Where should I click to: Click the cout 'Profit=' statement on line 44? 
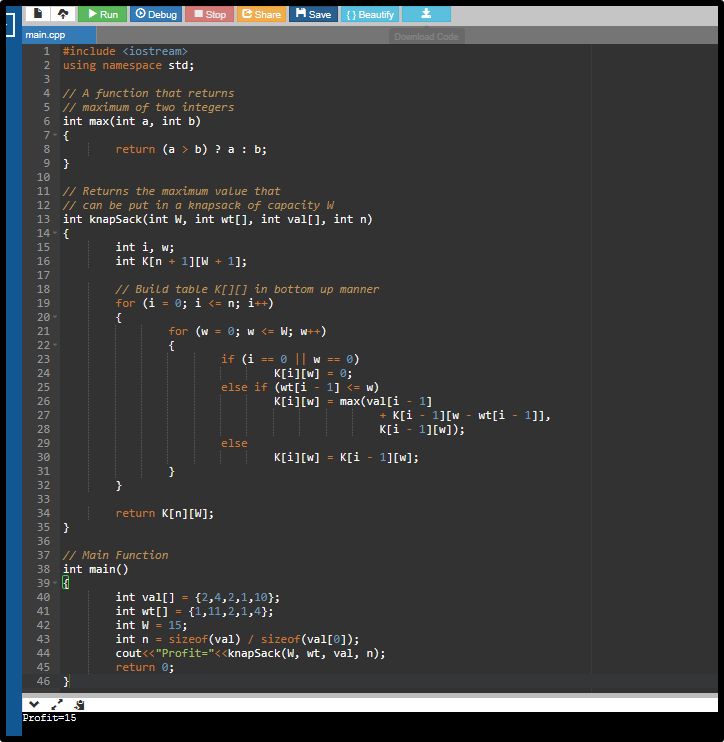pyautogui.click(x=250, y=653)
